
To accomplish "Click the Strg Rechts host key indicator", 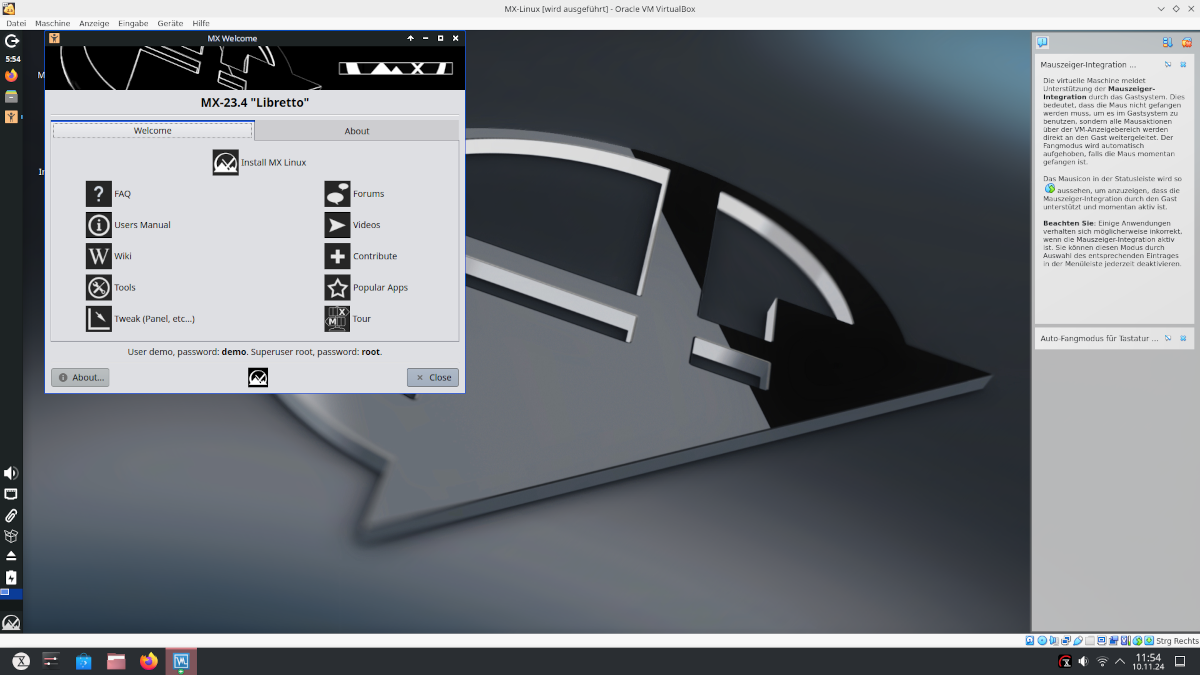I will pos(1177,641).
